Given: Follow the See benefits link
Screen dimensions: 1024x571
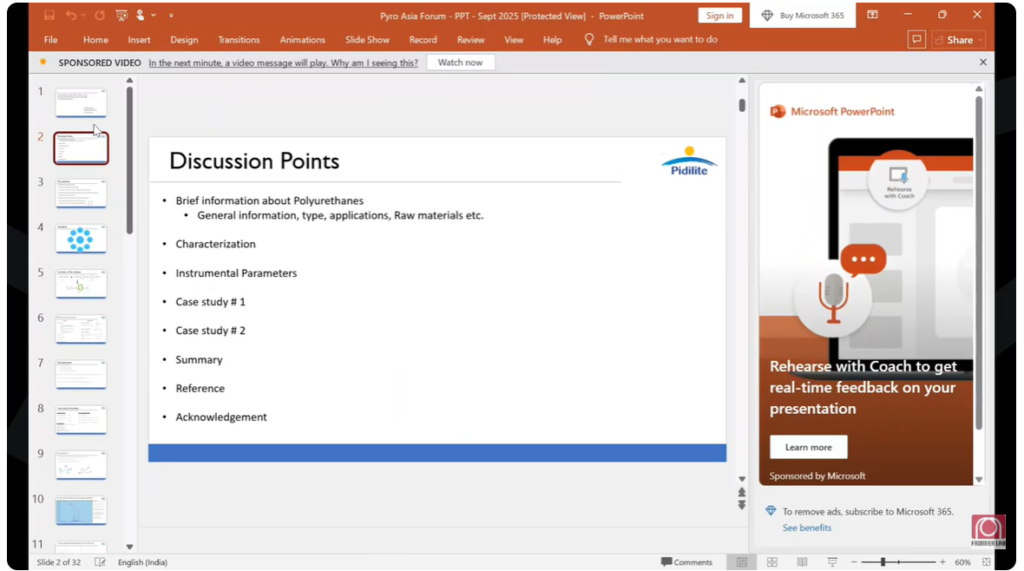Looking at the screenshot, I should (806, 528).
